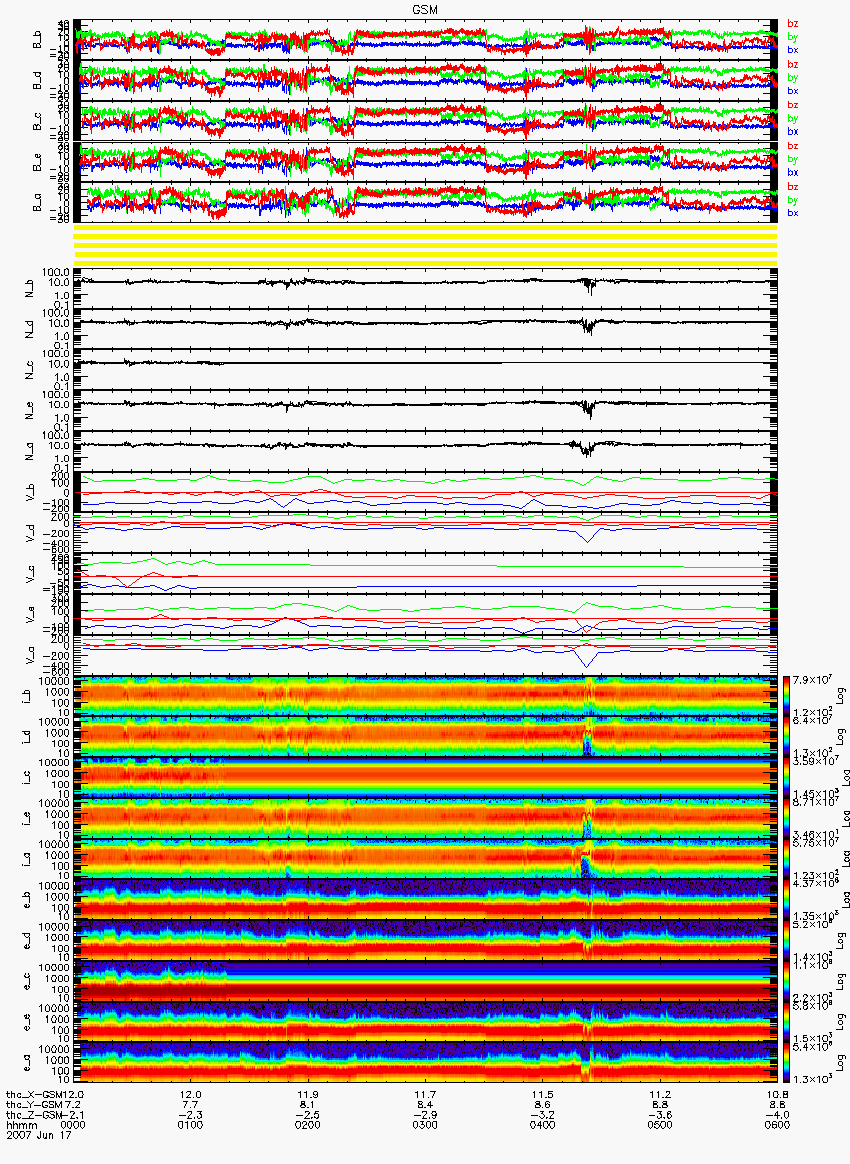850x1164 pixels.
Task: Select the bx legend entry of B_a panel
Action: tap(793, 213)
